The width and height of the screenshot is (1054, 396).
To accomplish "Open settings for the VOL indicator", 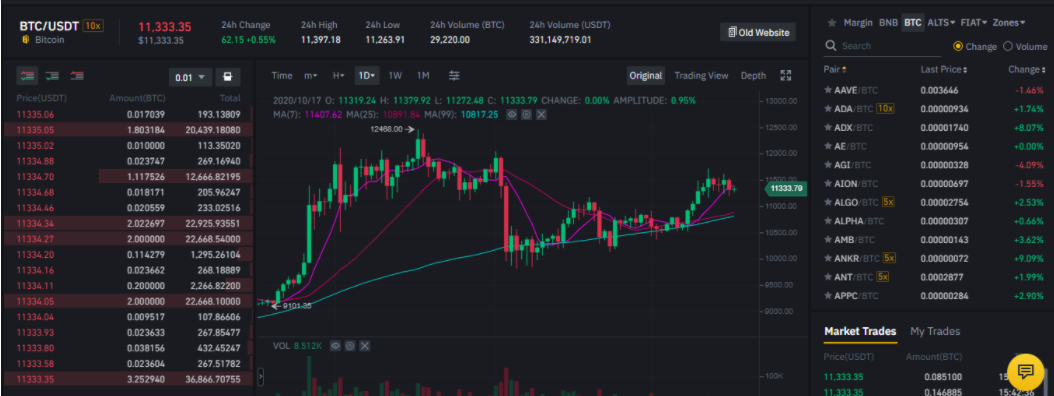I will (x=350, y=346).
